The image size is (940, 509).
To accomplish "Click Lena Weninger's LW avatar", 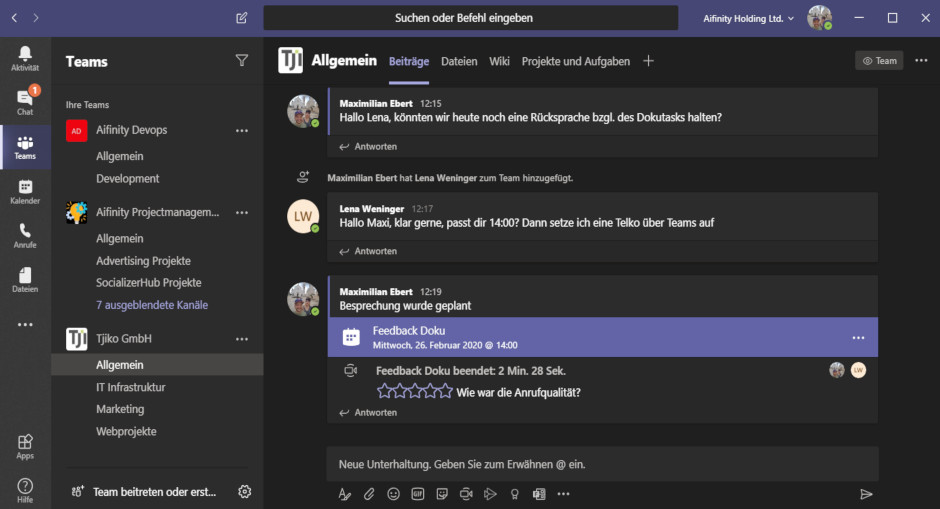I will pos(303,216).
